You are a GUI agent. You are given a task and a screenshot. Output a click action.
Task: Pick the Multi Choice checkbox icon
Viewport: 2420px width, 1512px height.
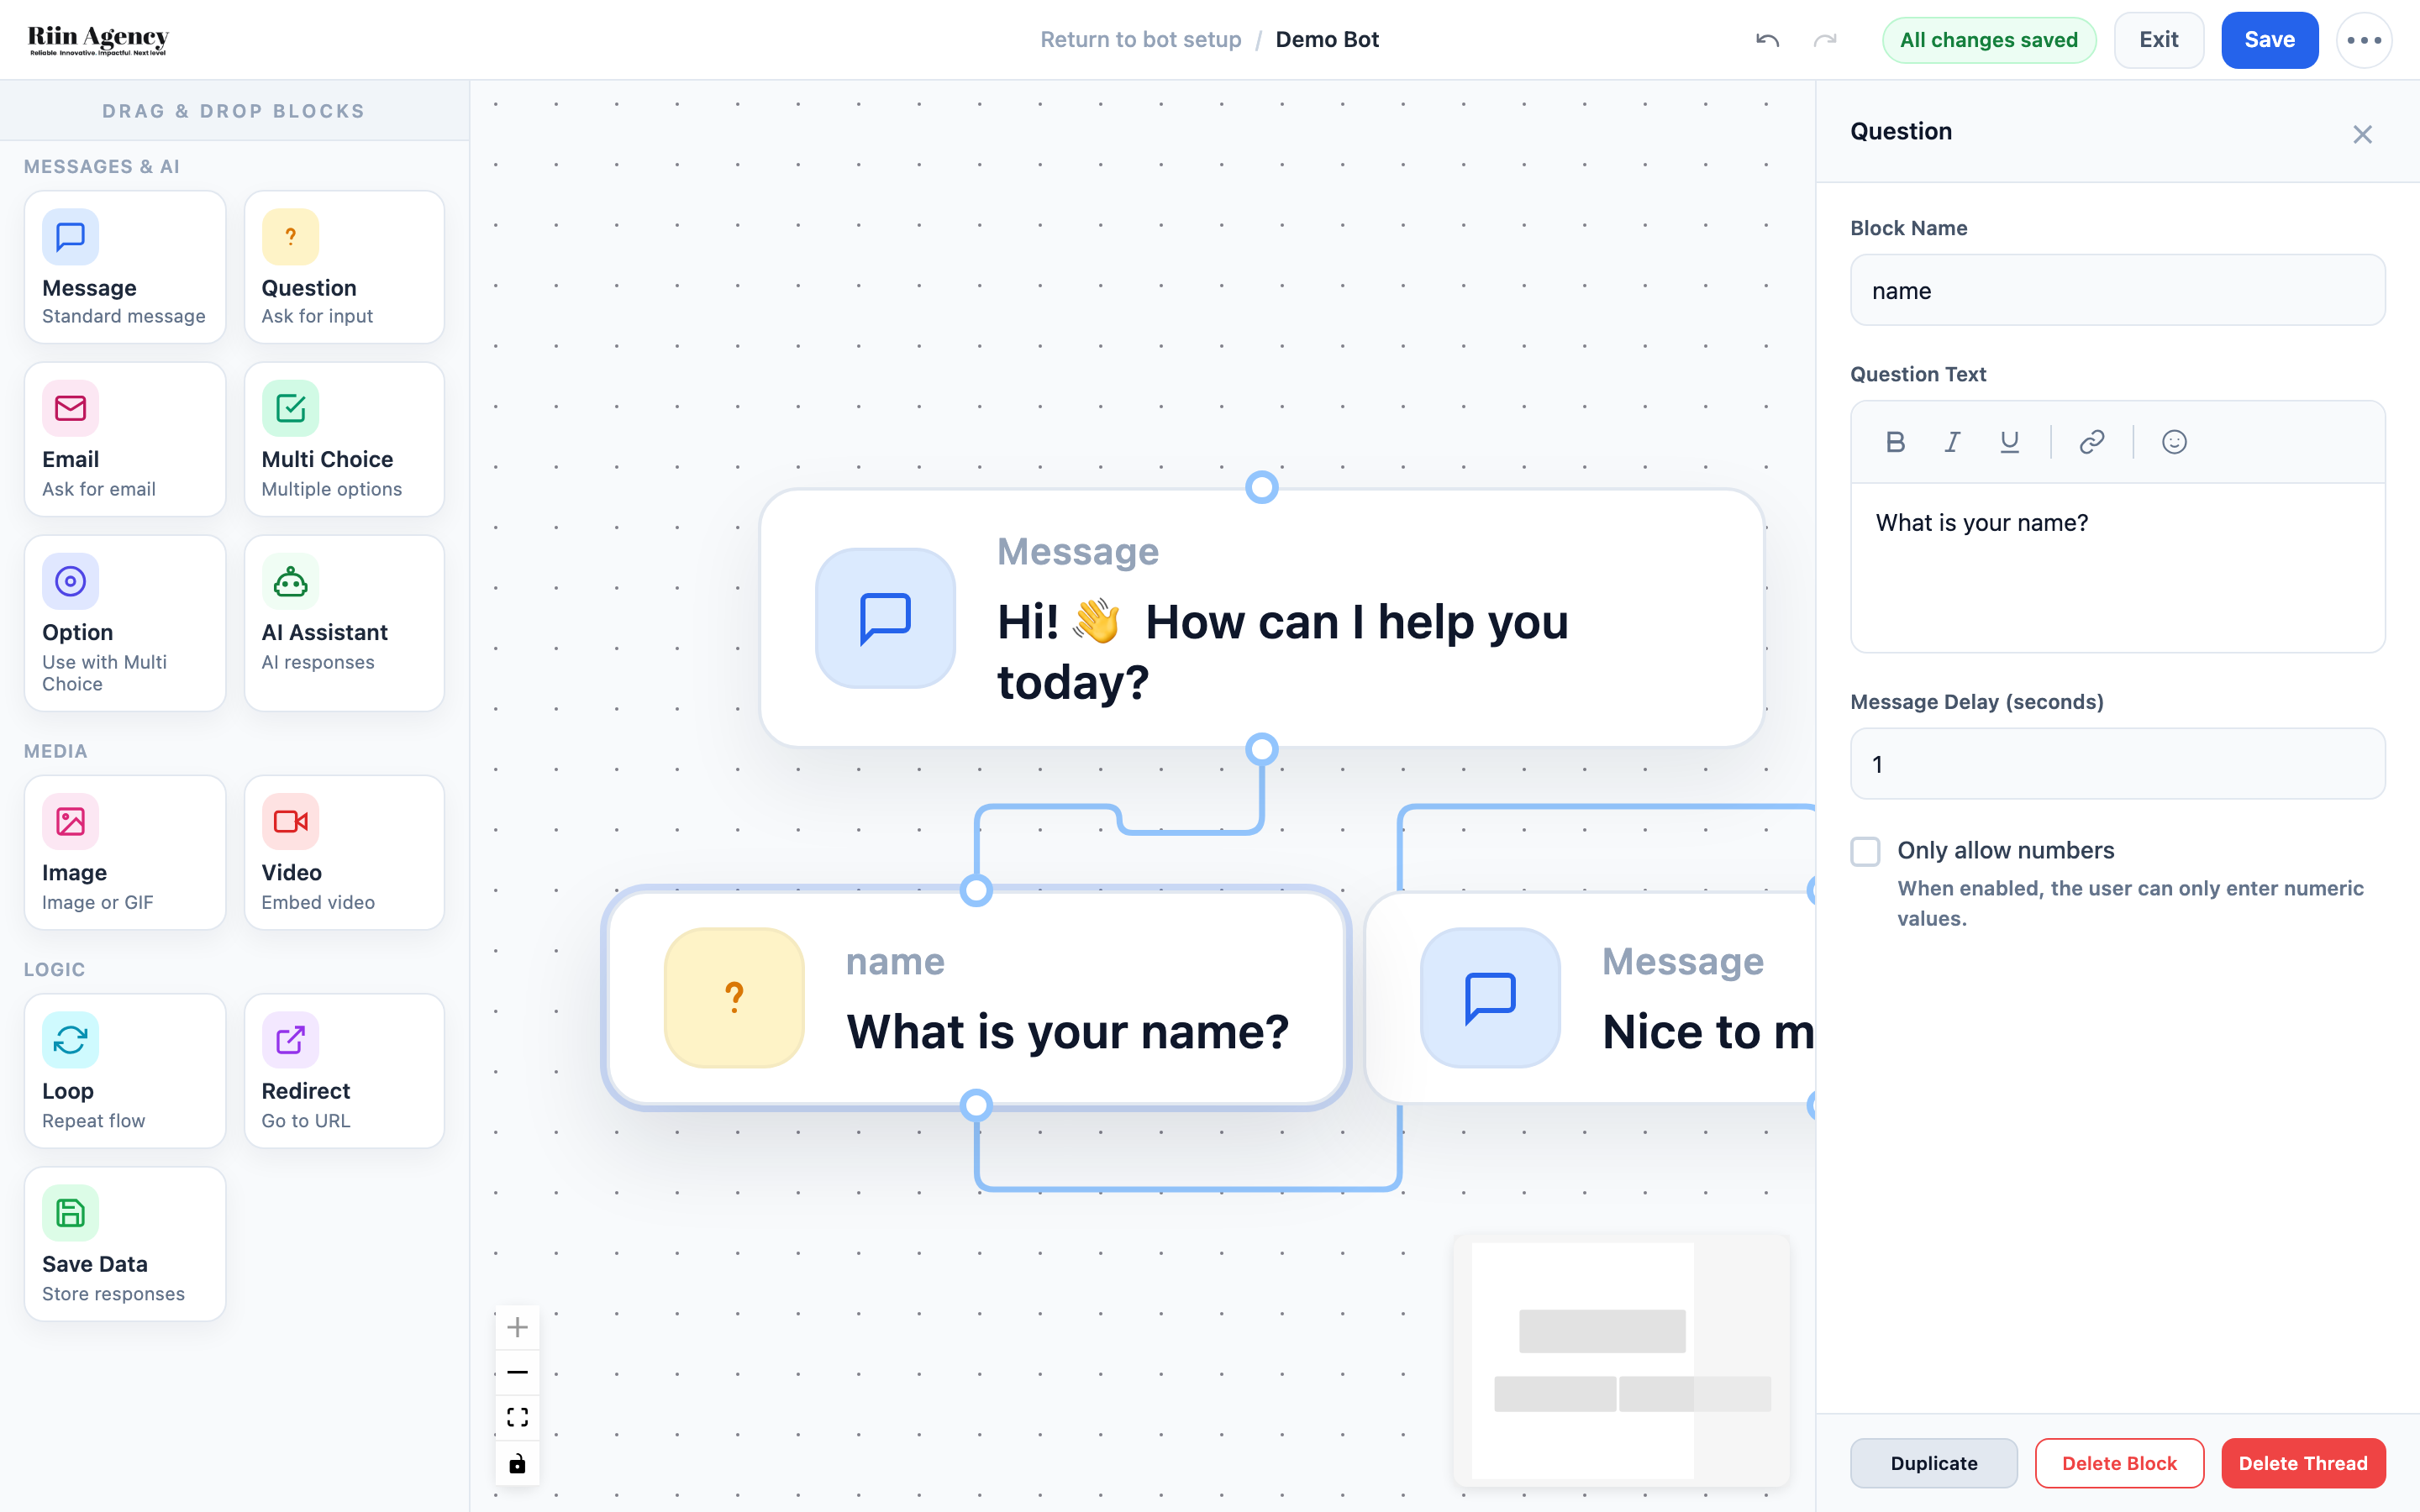(290, 408)
